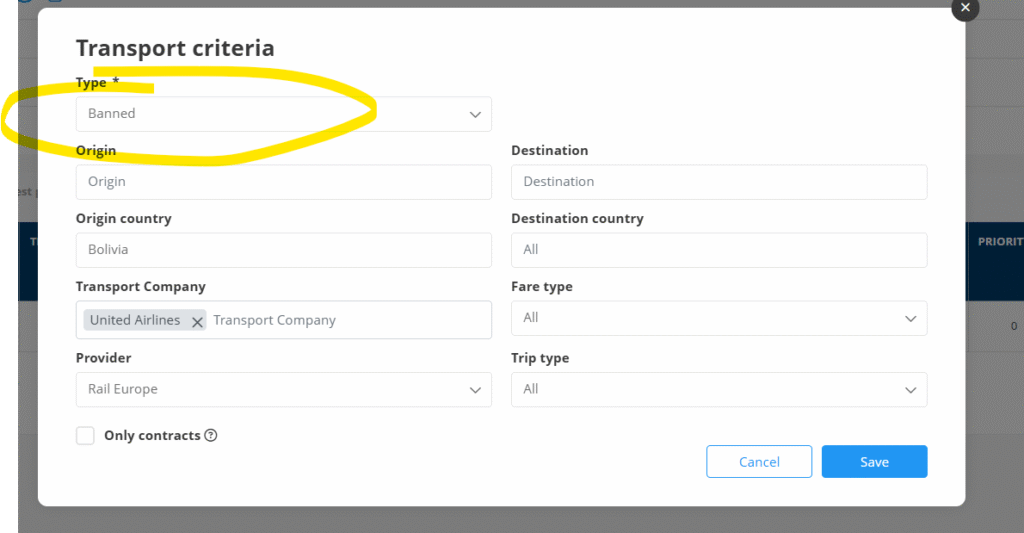Open the Provider dropdown with Rail Europe
The height and width of the screenshot is (533, 1024).
tap(283, 390)
